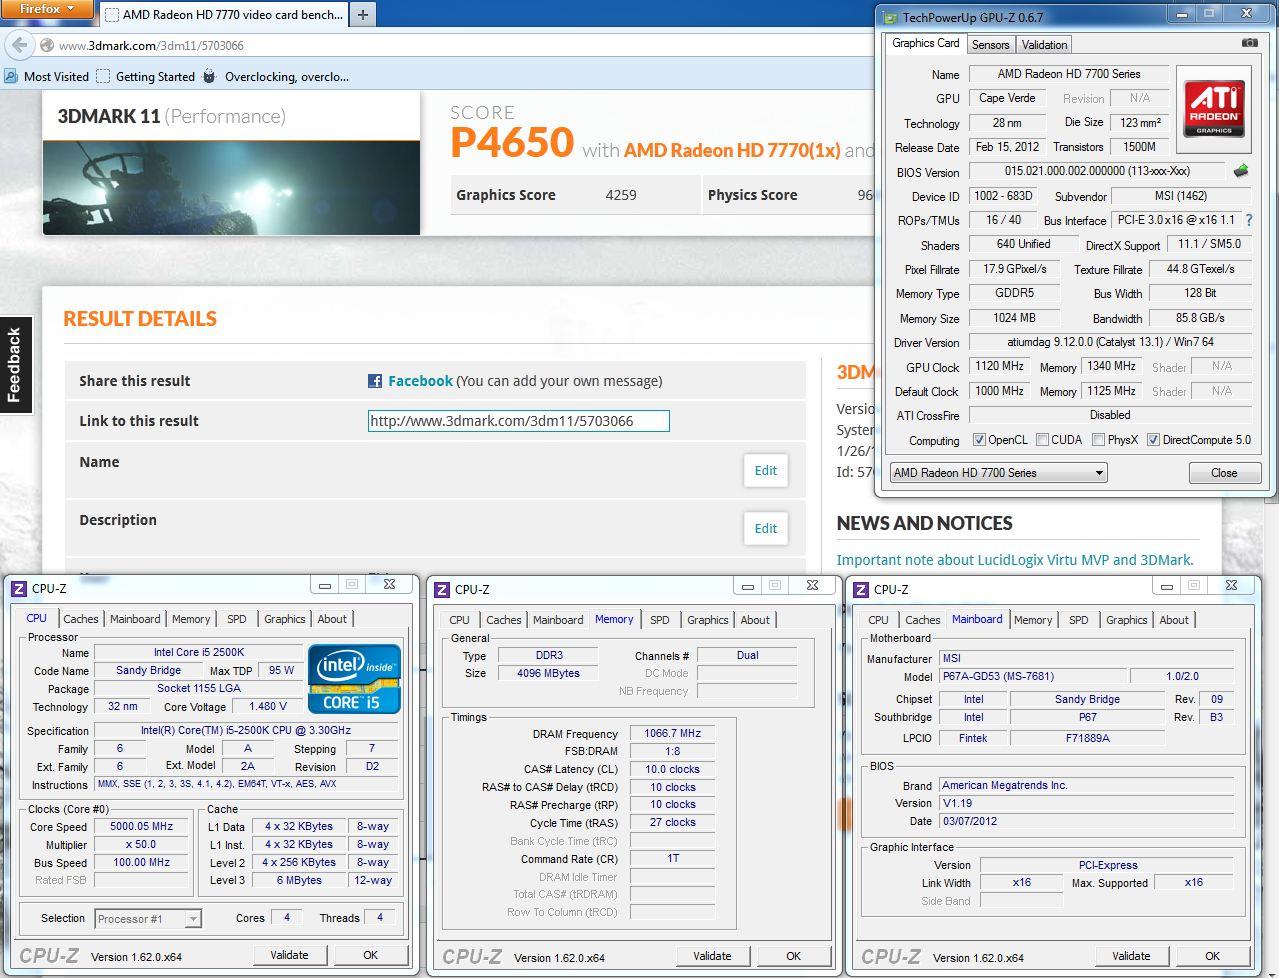This screenshot has width=1279, height=978.
Task: Open the Graphics tab in the CPU-Z Mainboard window
Action: (1126, 621)
